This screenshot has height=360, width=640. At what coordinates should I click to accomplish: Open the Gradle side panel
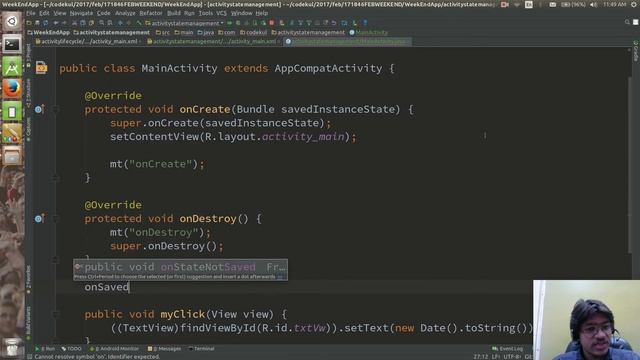(x=636, y=51)
